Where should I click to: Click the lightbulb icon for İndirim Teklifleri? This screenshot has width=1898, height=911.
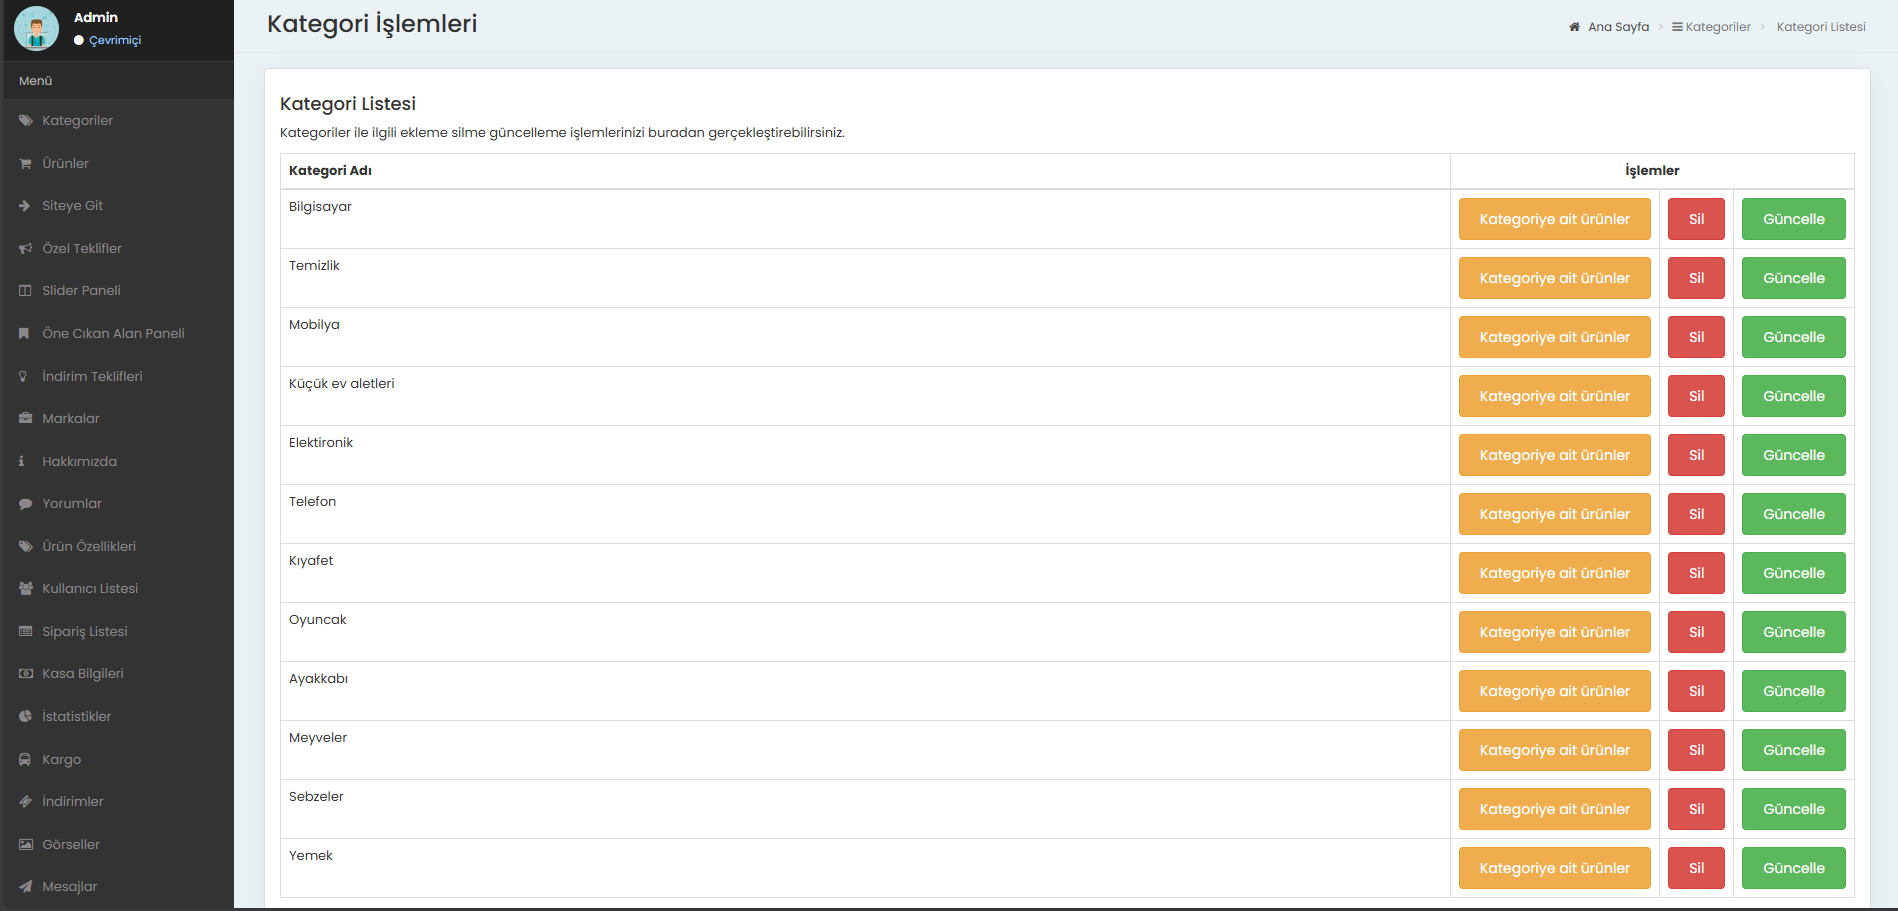pyautogui.click(x=23, y=377)
